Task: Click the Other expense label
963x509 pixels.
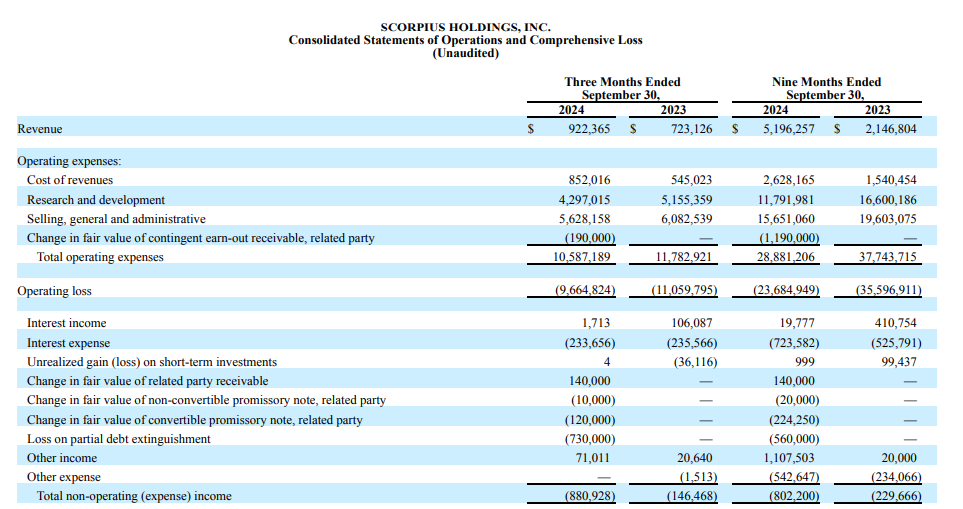Action: point(63,477)
